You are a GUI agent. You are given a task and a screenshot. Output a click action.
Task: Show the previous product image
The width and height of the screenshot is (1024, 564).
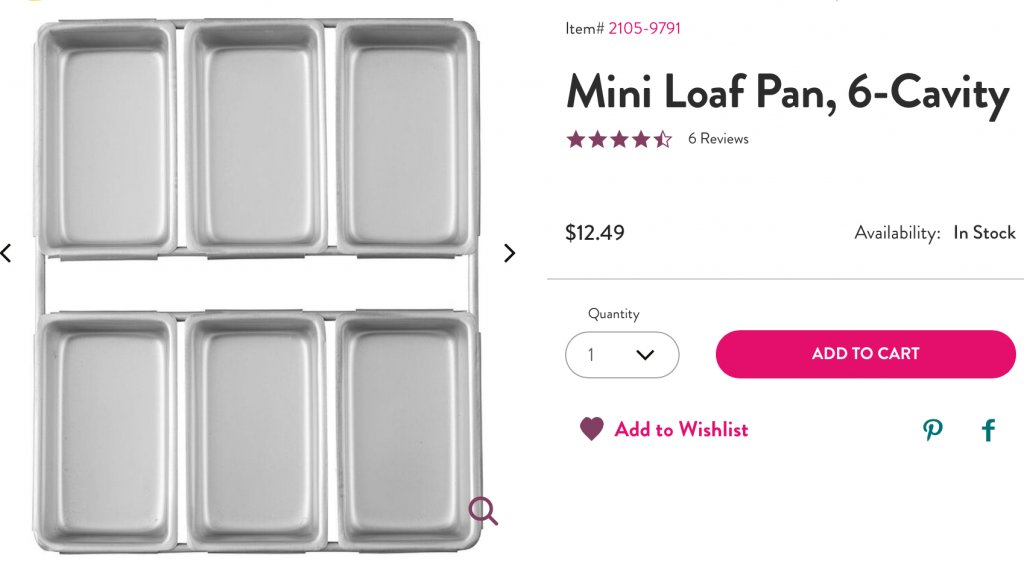click(x=6, y=253)
